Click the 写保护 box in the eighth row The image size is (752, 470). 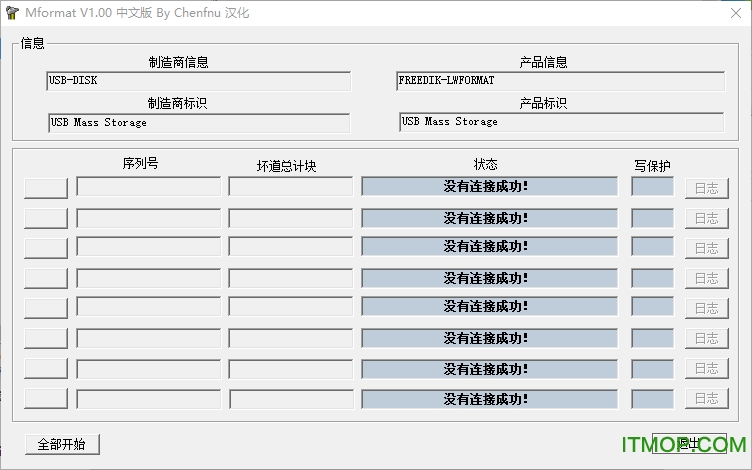coord(653,400)
